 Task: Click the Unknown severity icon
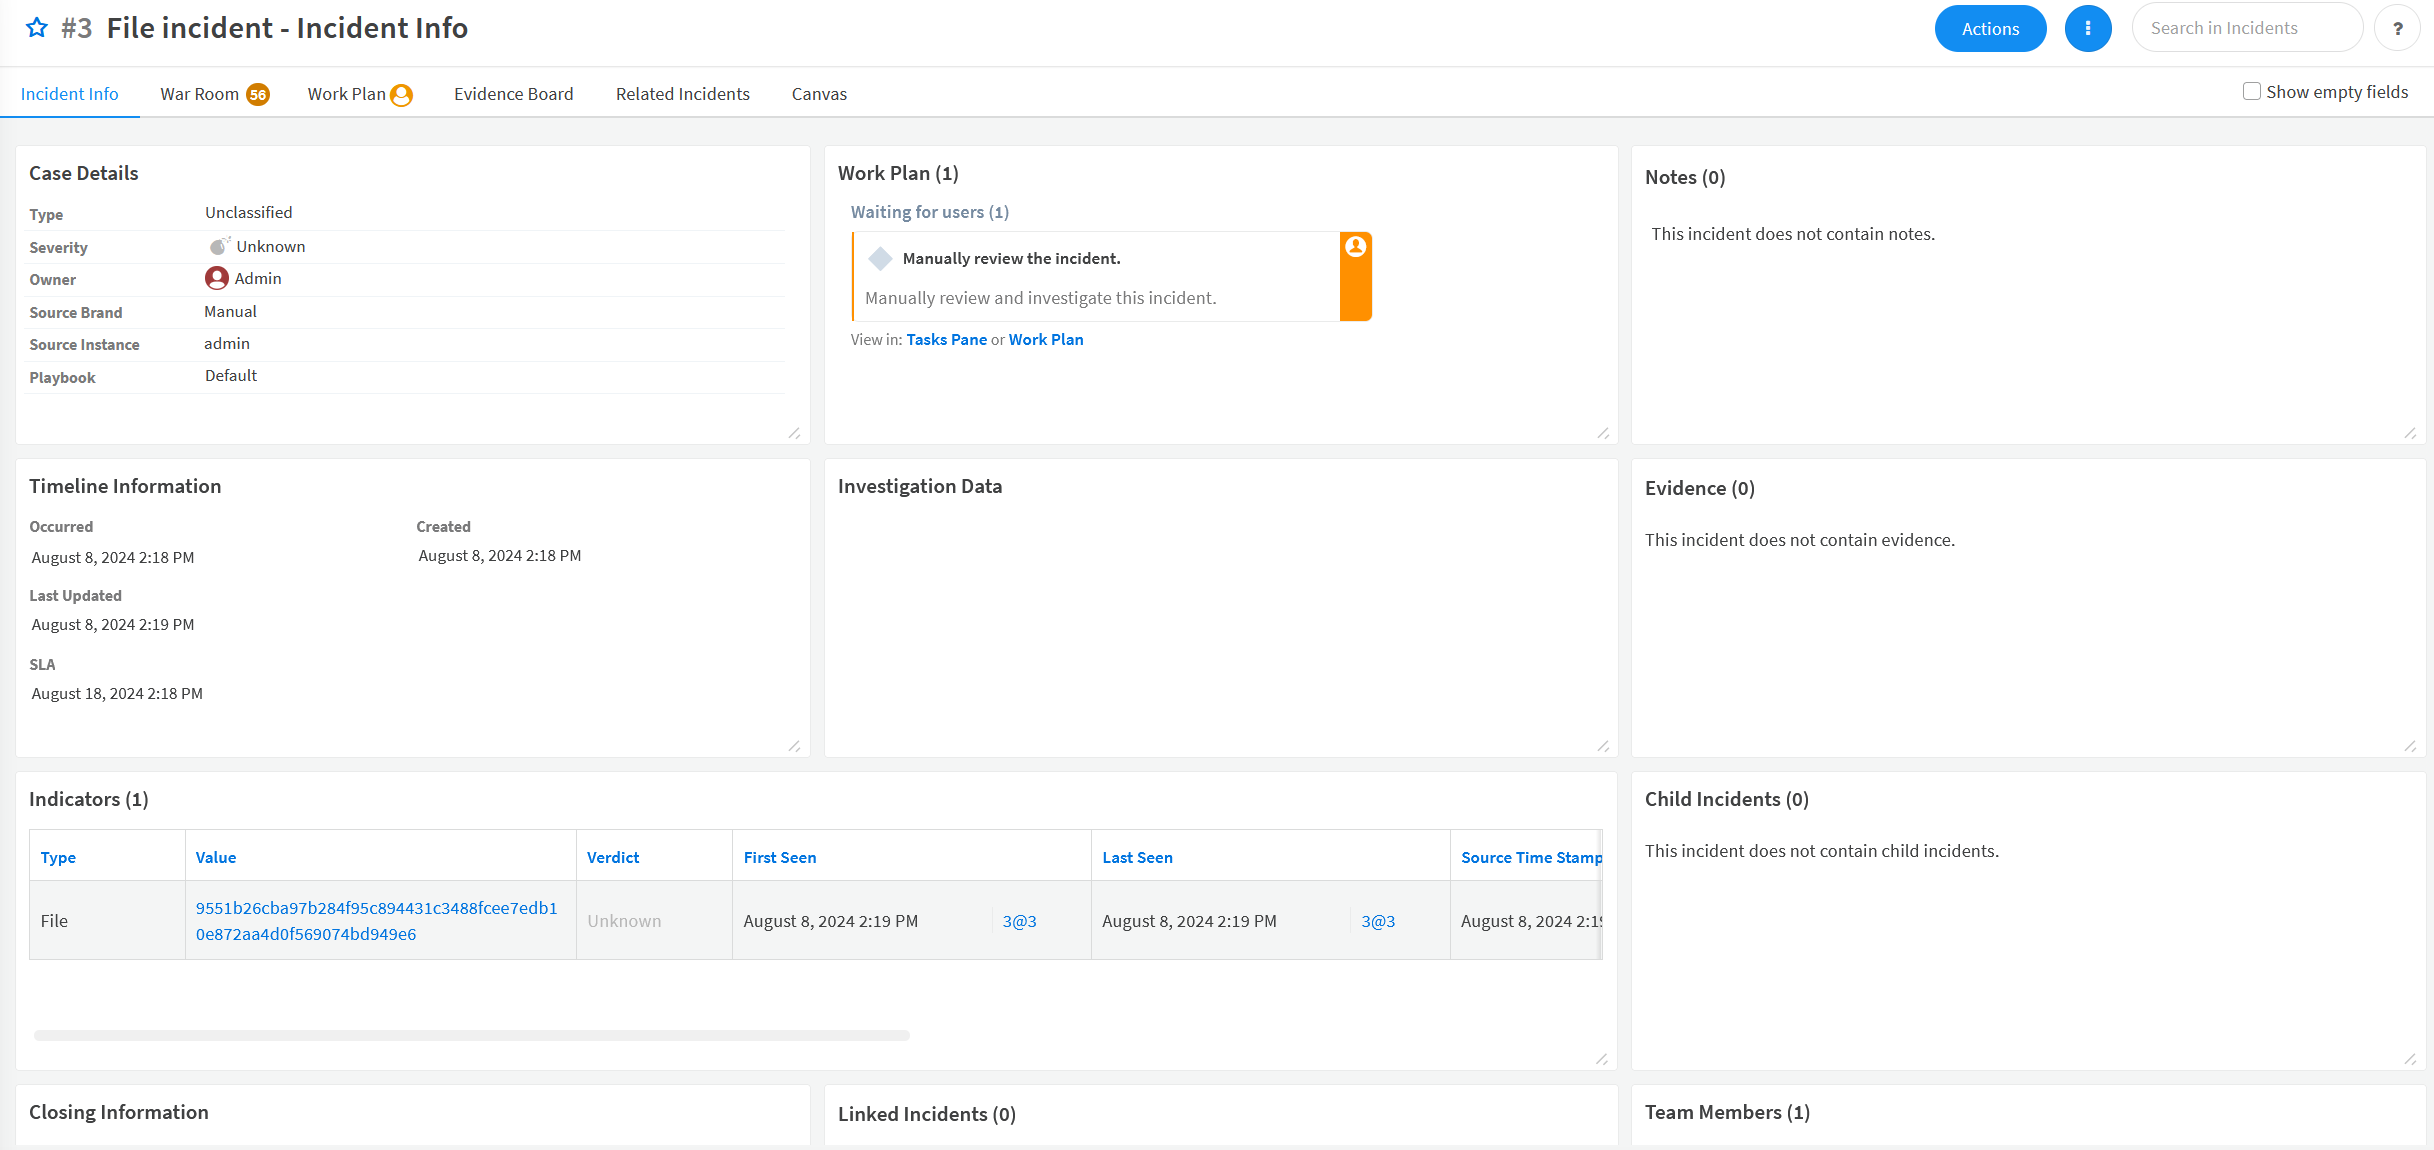click(x=219, y=246)
